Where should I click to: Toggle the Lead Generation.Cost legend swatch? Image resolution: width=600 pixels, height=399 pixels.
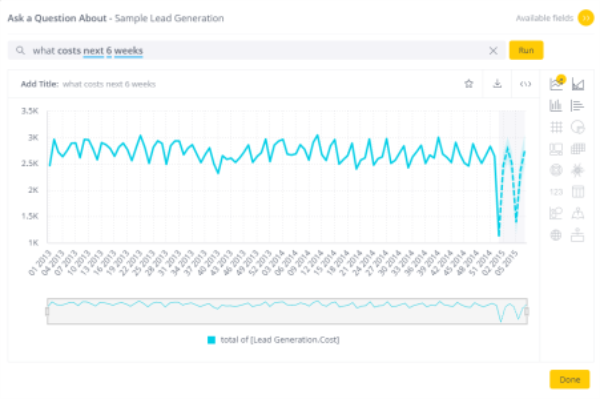211,340
